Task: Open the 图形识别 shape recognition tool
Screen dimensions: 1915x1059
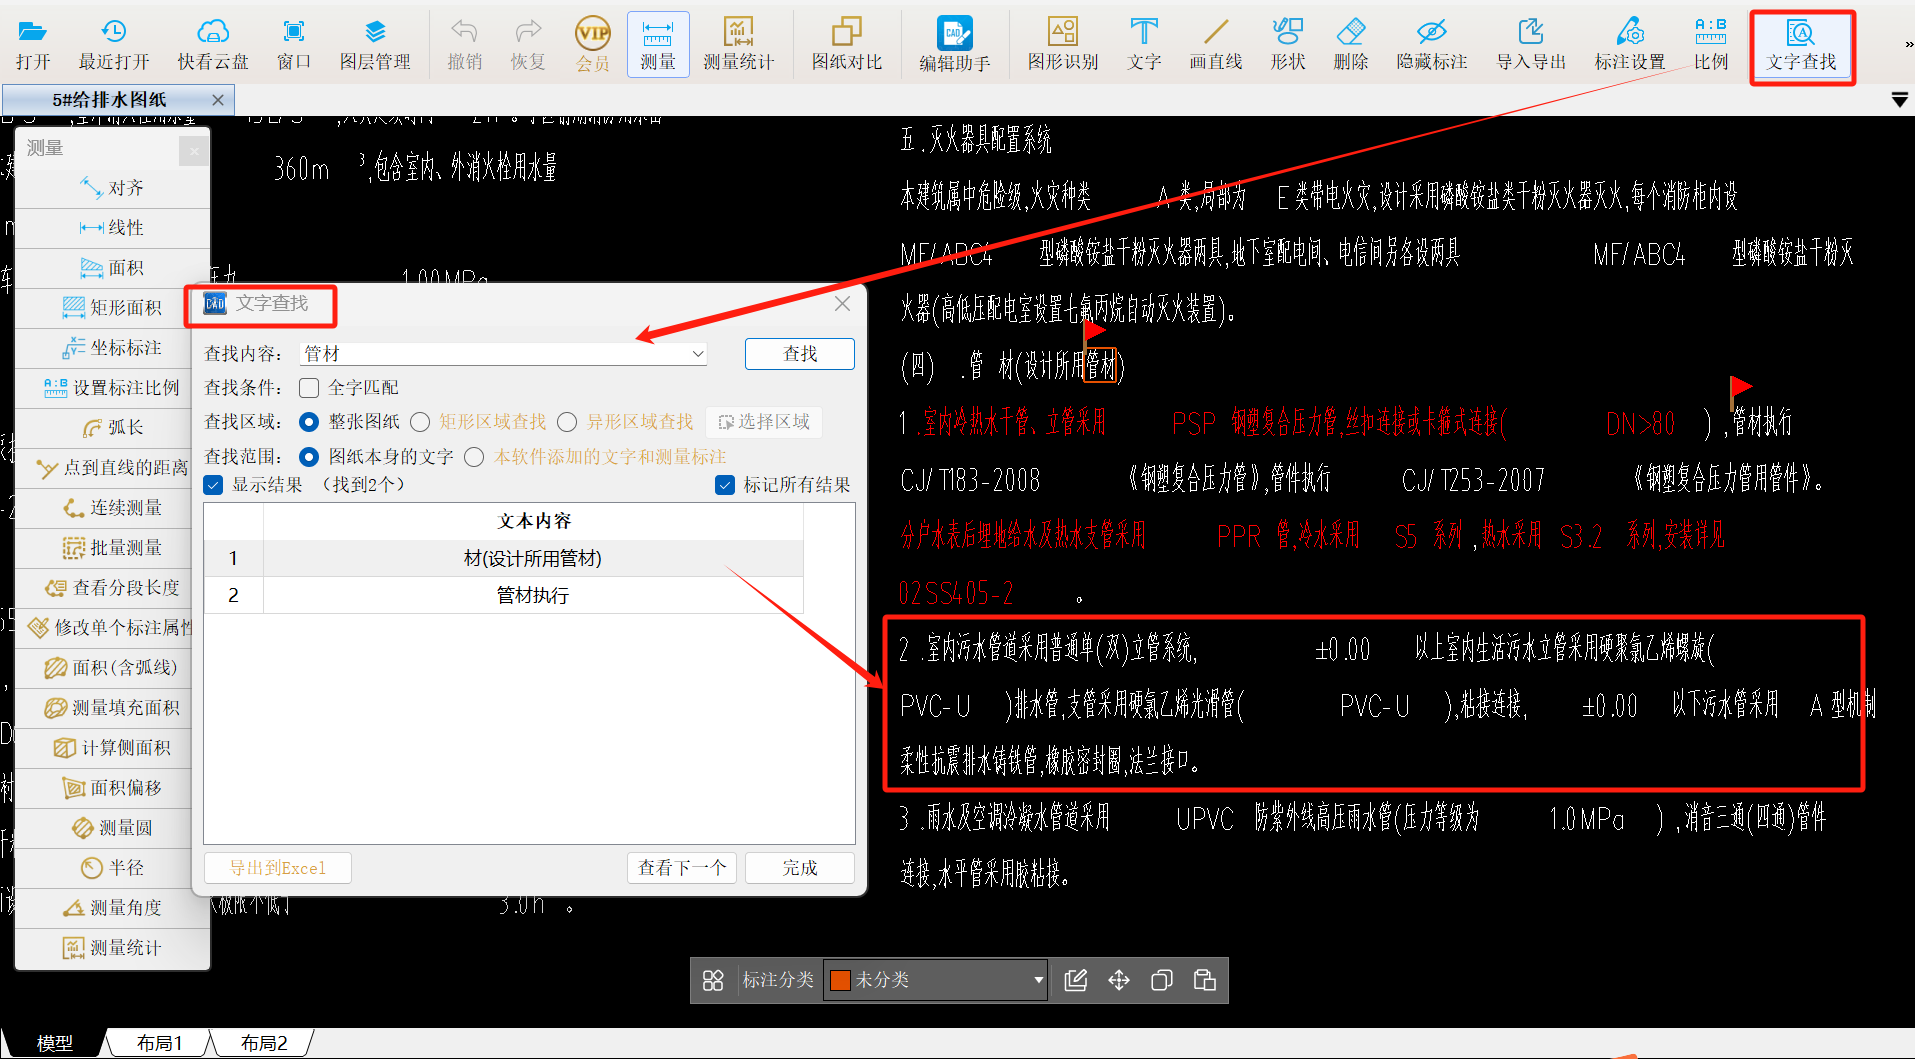Action: (x=1062, y=45)
